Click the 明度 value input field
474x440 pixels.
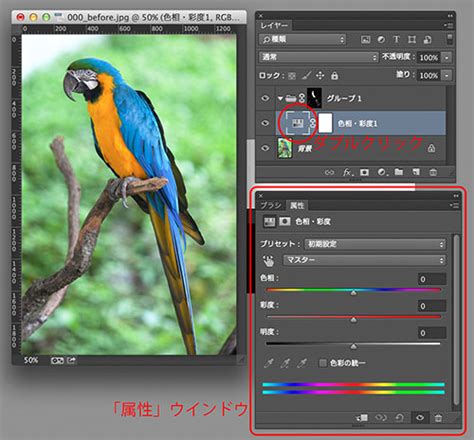click(432, 333)
